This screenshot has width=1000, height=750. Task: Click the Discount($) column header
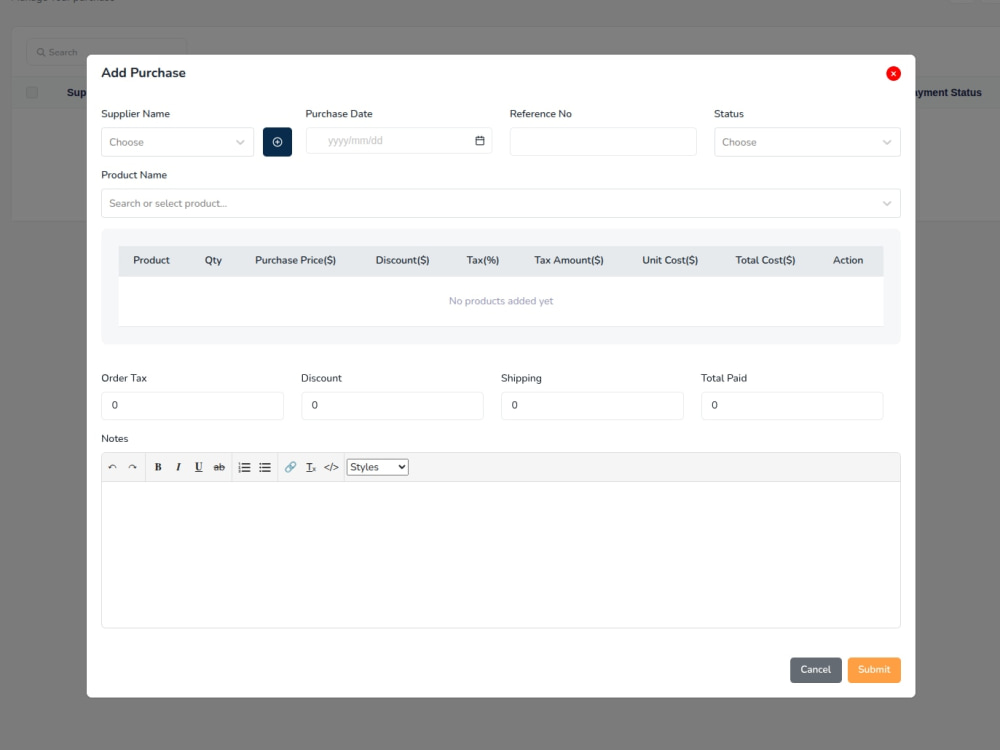pyautogui.click(x=402, y=260)
